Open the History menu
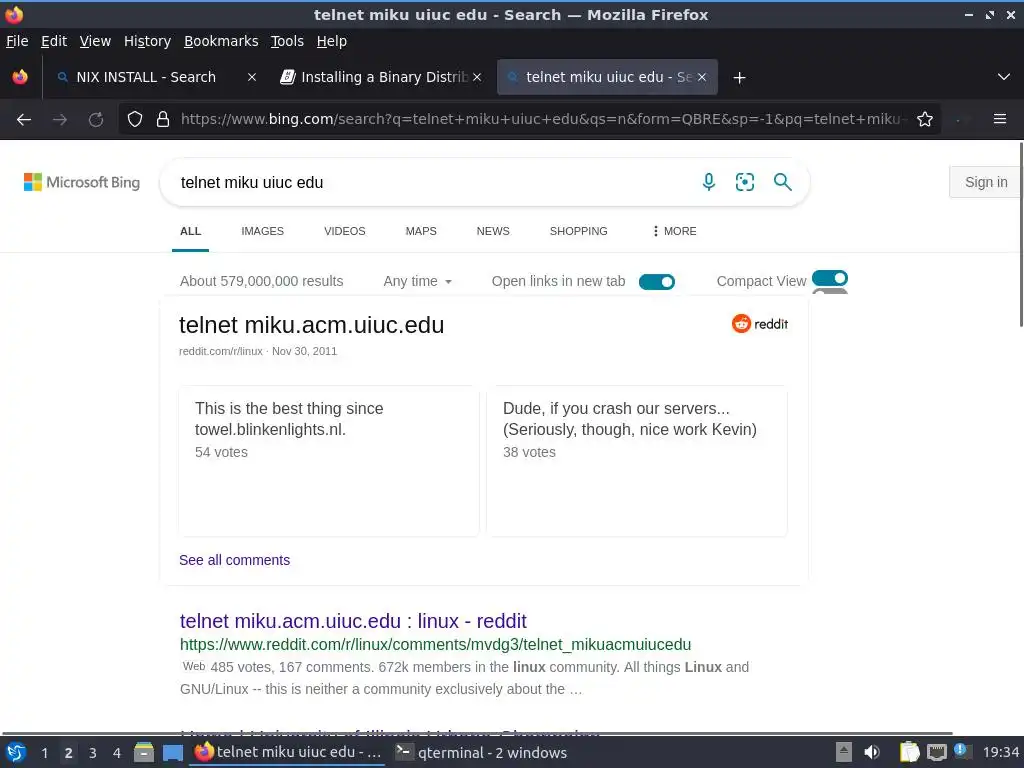The height and width of the screenshot is (768, 1024). pos(148,41)
